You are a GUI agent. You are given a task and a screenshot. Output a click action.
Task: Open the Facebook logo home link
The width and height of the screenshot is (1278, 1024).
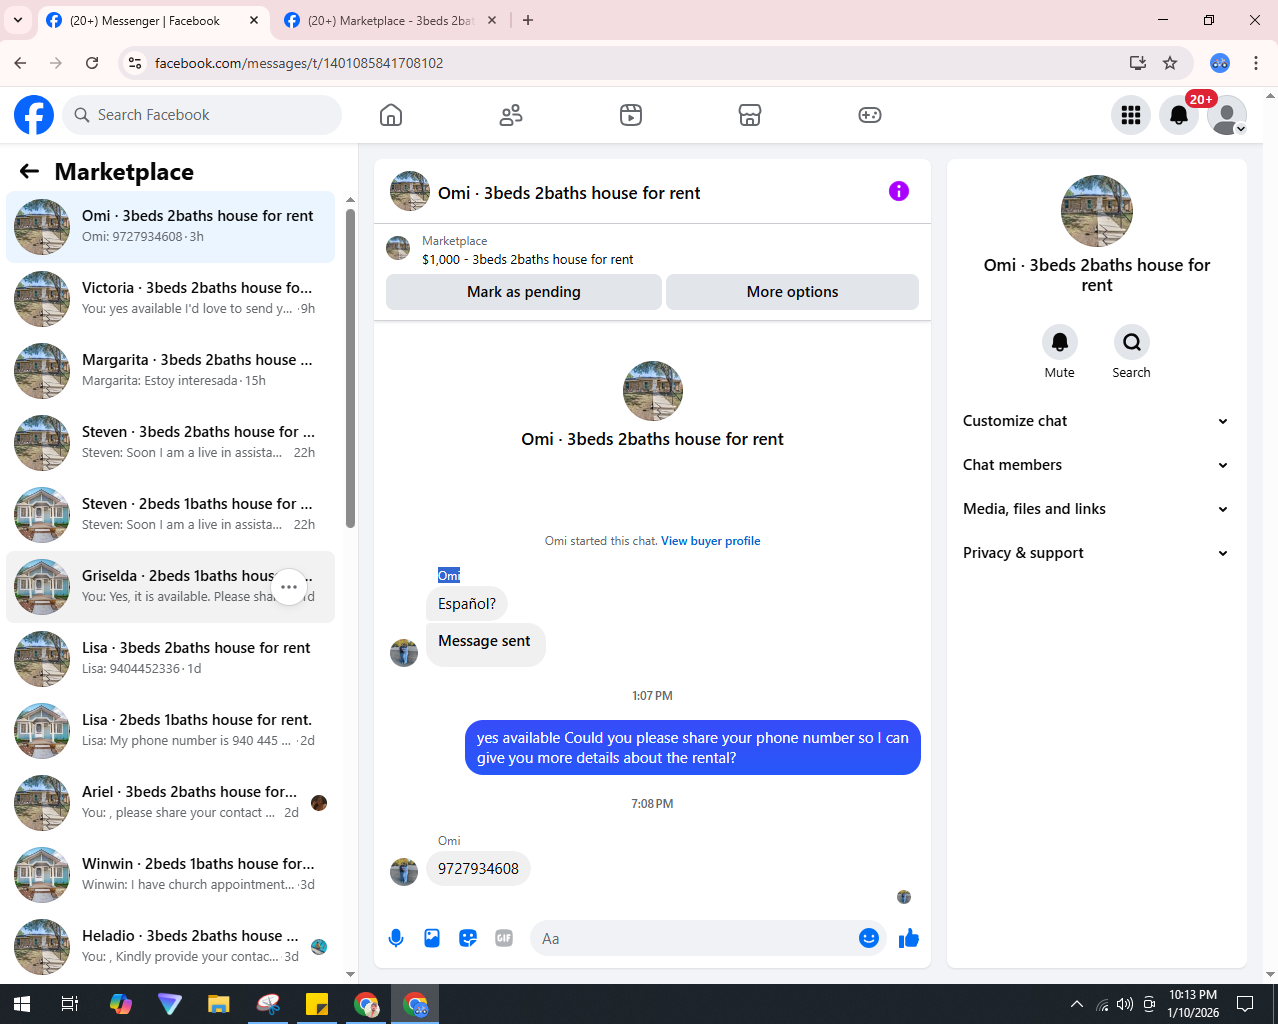click(x=34, y=115)
